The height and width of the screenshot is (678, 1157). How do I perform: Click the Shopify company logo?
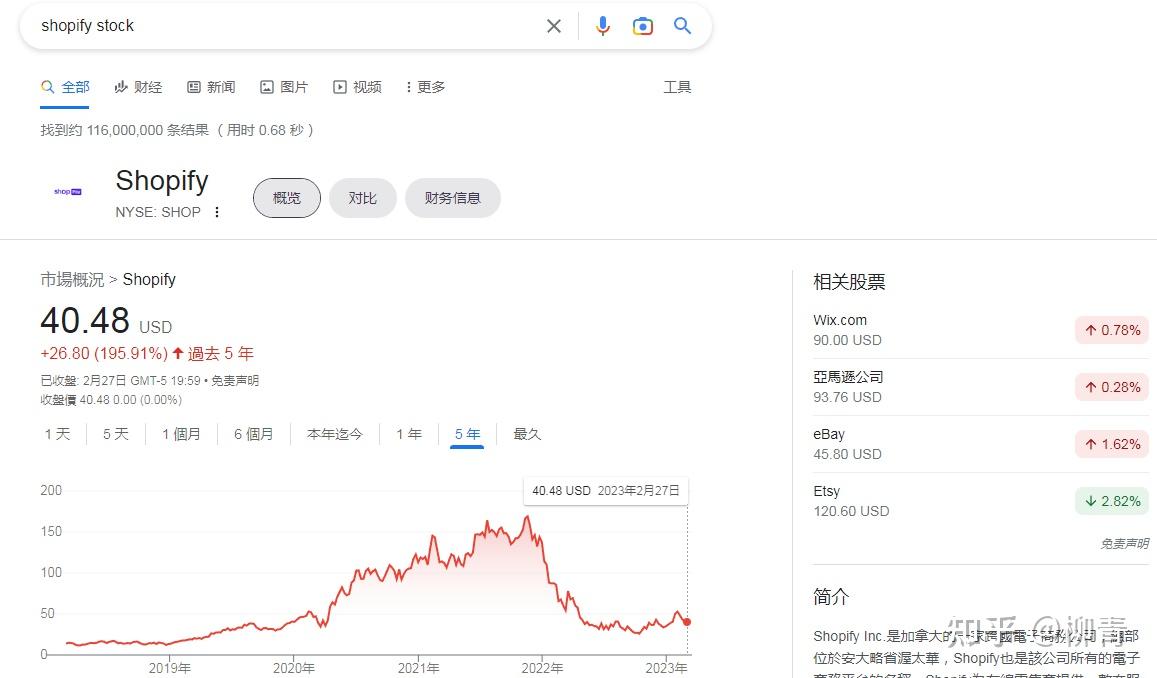(x=66, y=190)
